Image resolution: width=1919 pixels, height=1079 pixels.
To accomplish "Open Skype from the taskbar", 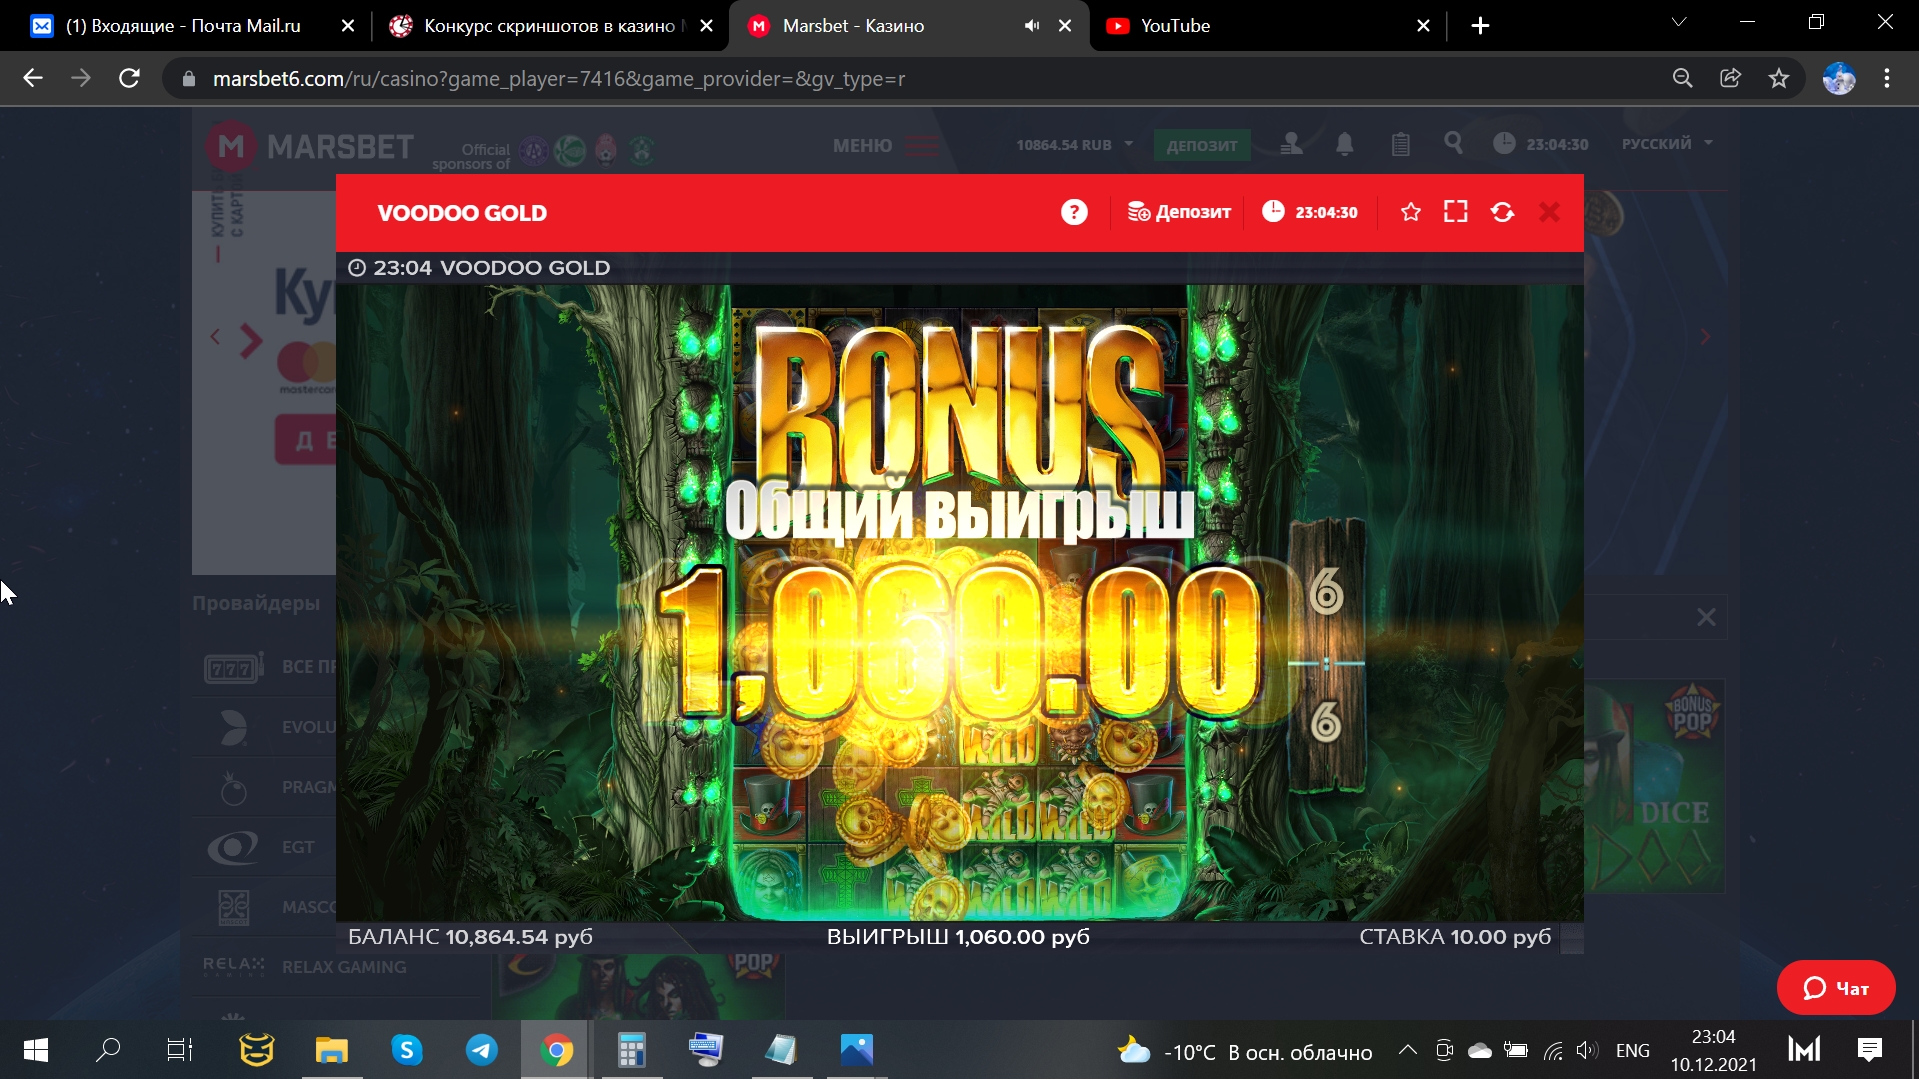I will [x=406, y=1050].
